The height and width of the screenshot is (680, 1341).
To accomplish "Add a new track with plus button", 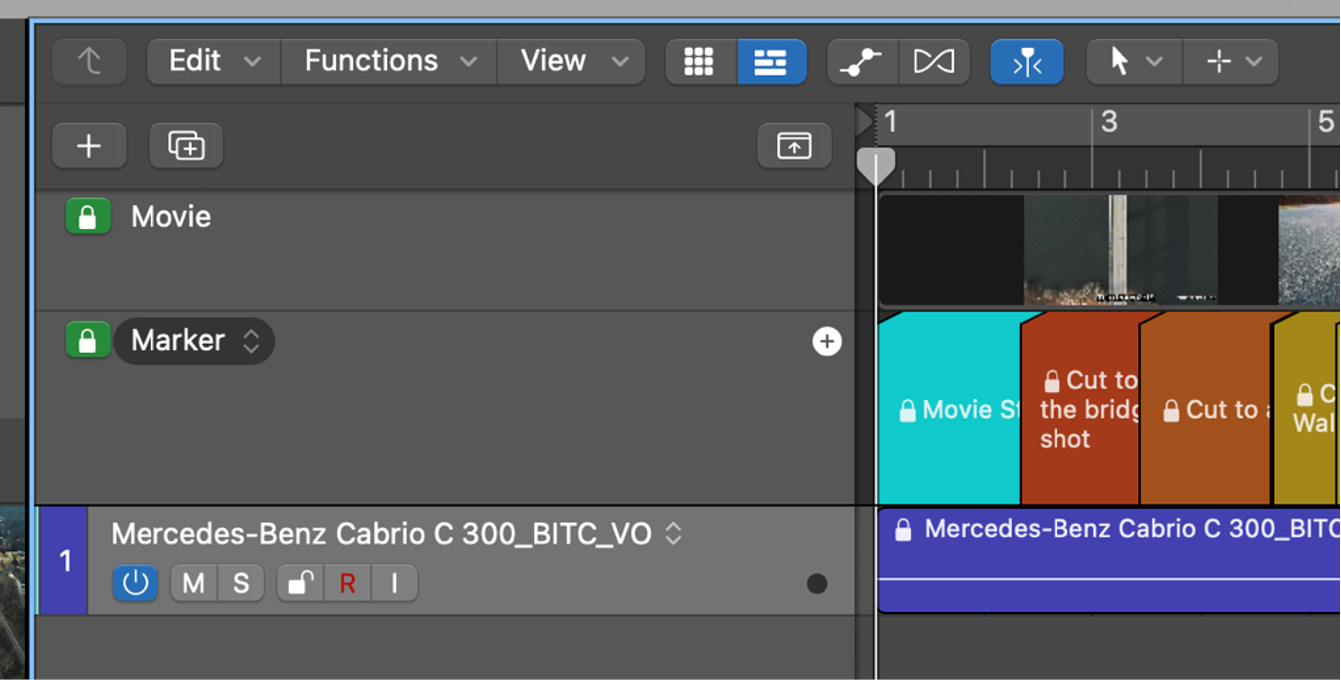I will click(89, 146).
